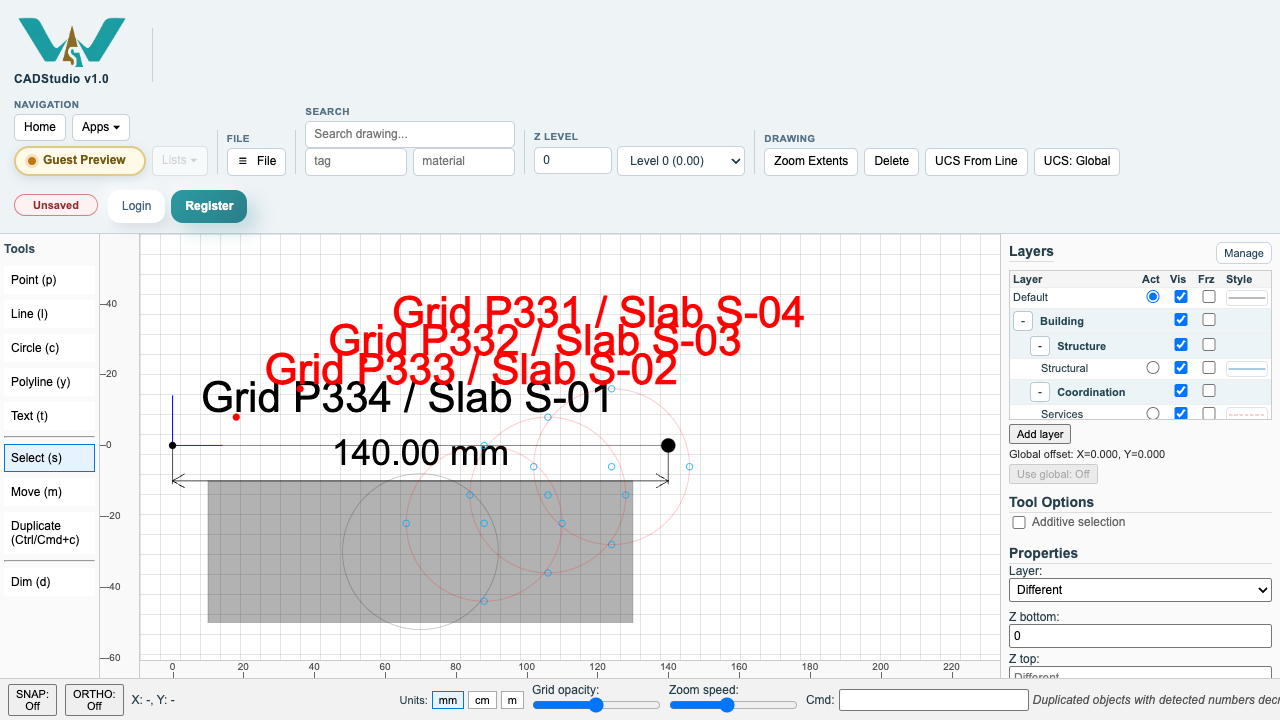Adjust the Grid opacity slider
Image resolution: width=1280 pixels, height=720 pixels.
coord(596,705)
